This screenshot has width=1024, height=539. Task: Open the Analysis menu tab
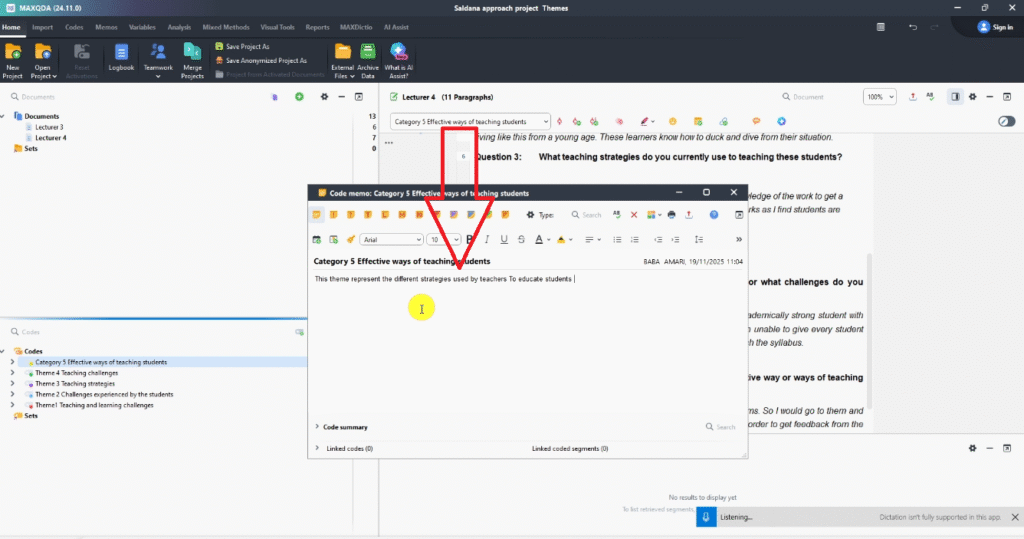click(x=179, y=27)
